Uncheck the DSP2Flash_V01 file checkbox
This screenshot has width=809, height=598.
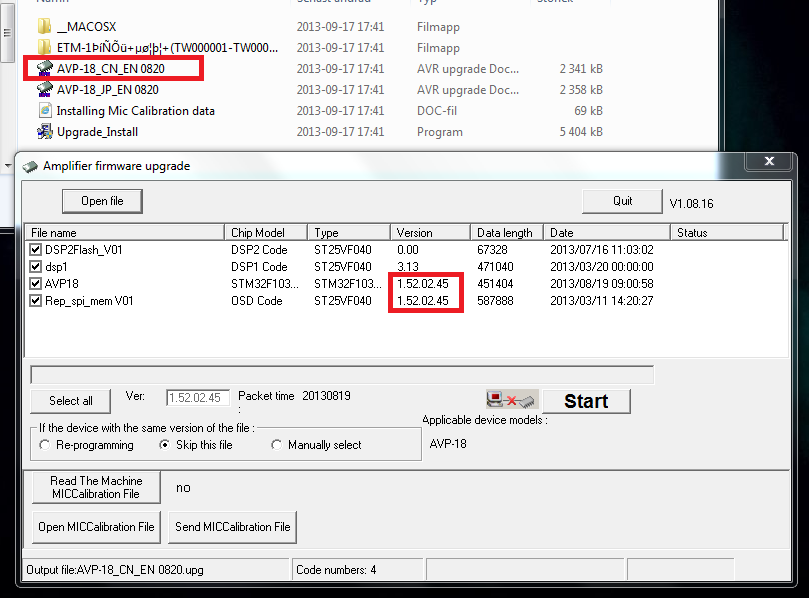click(35, 250)
